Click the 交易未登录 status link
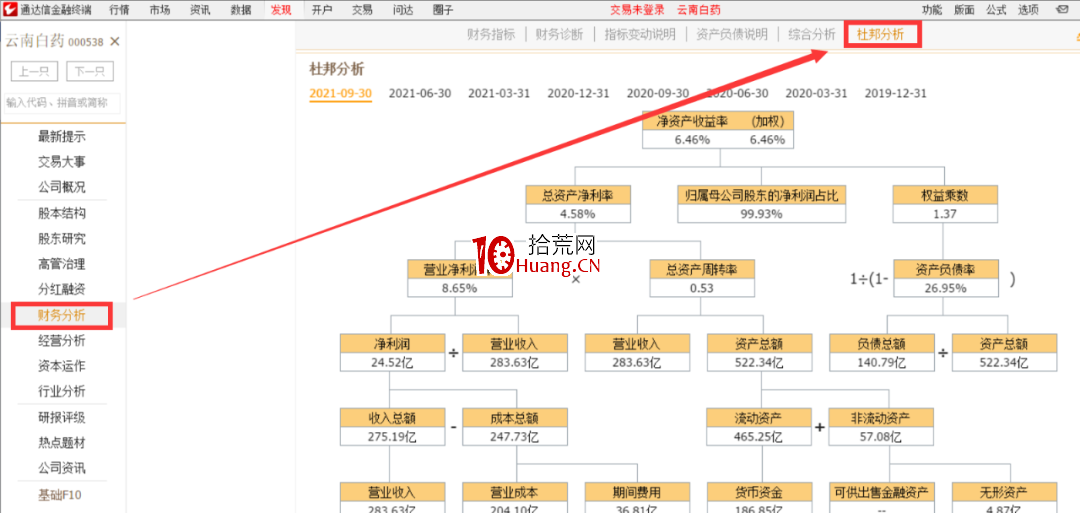 coord(637,10)
